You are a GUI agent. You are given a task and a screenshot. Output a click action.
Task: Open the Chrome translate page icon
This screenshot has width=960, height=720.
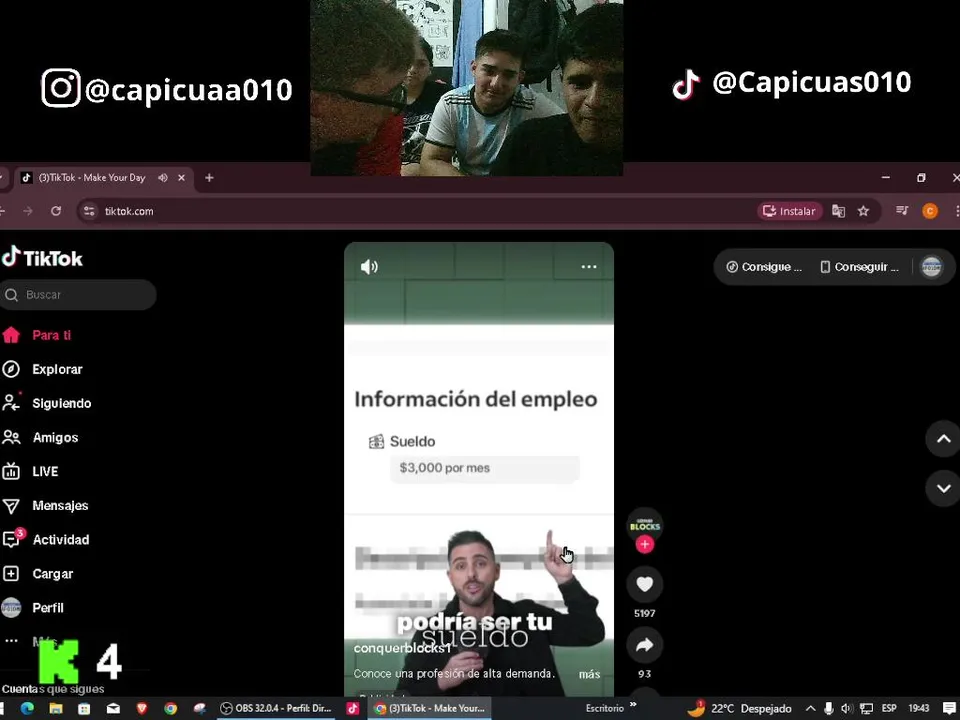click(x=838, y=211)
